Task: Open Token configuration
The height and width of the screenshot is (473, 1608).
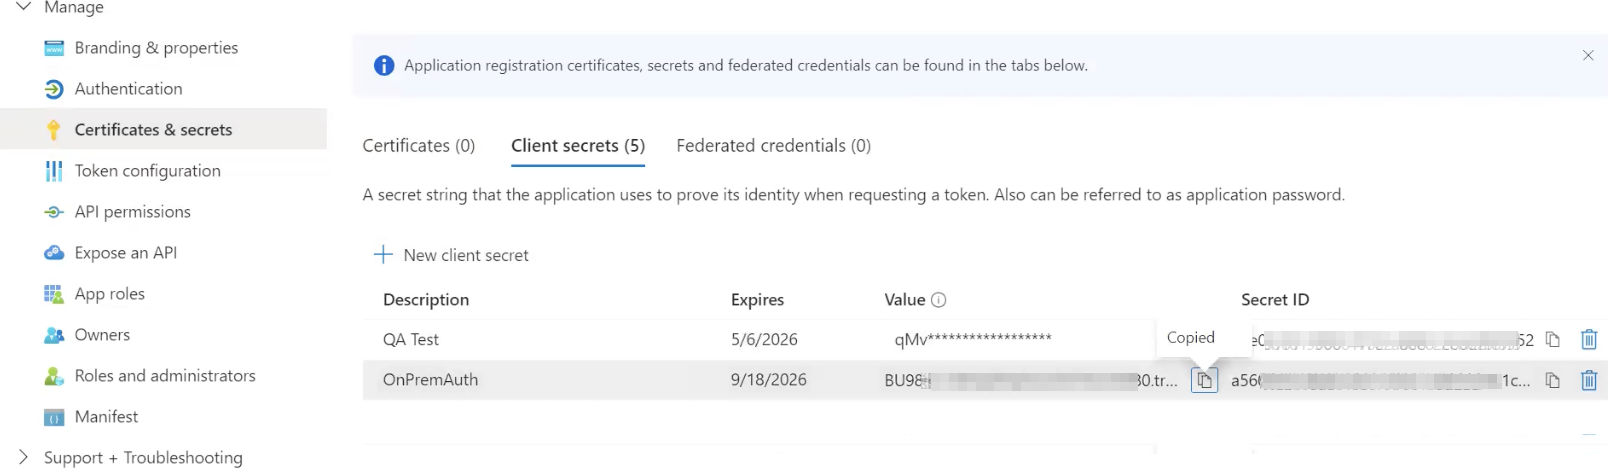Action: tap(147, 171)
